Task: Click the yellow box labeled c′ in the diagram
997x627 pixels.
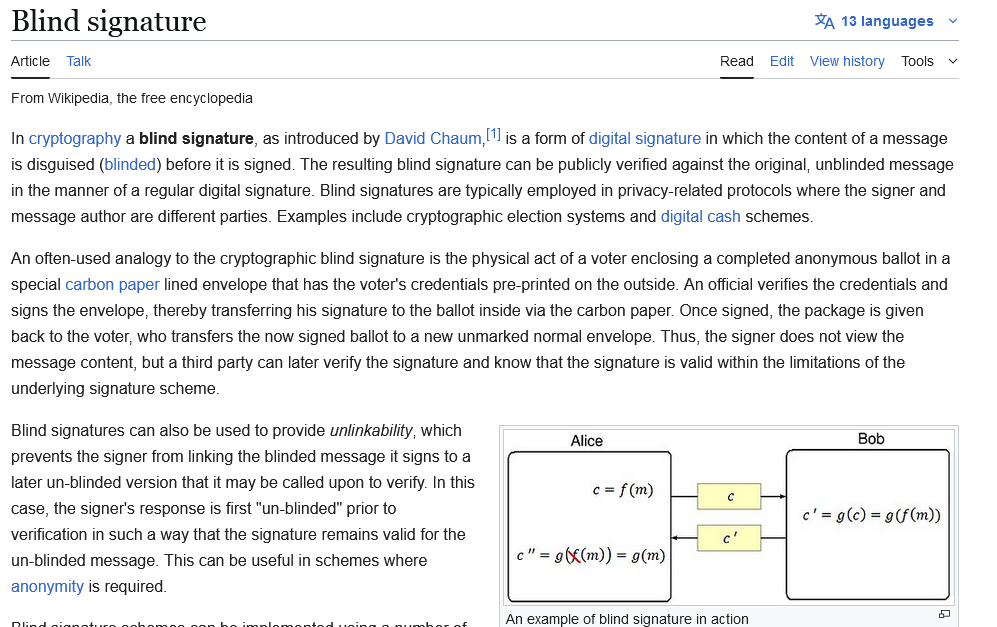Action: point(729,538)
